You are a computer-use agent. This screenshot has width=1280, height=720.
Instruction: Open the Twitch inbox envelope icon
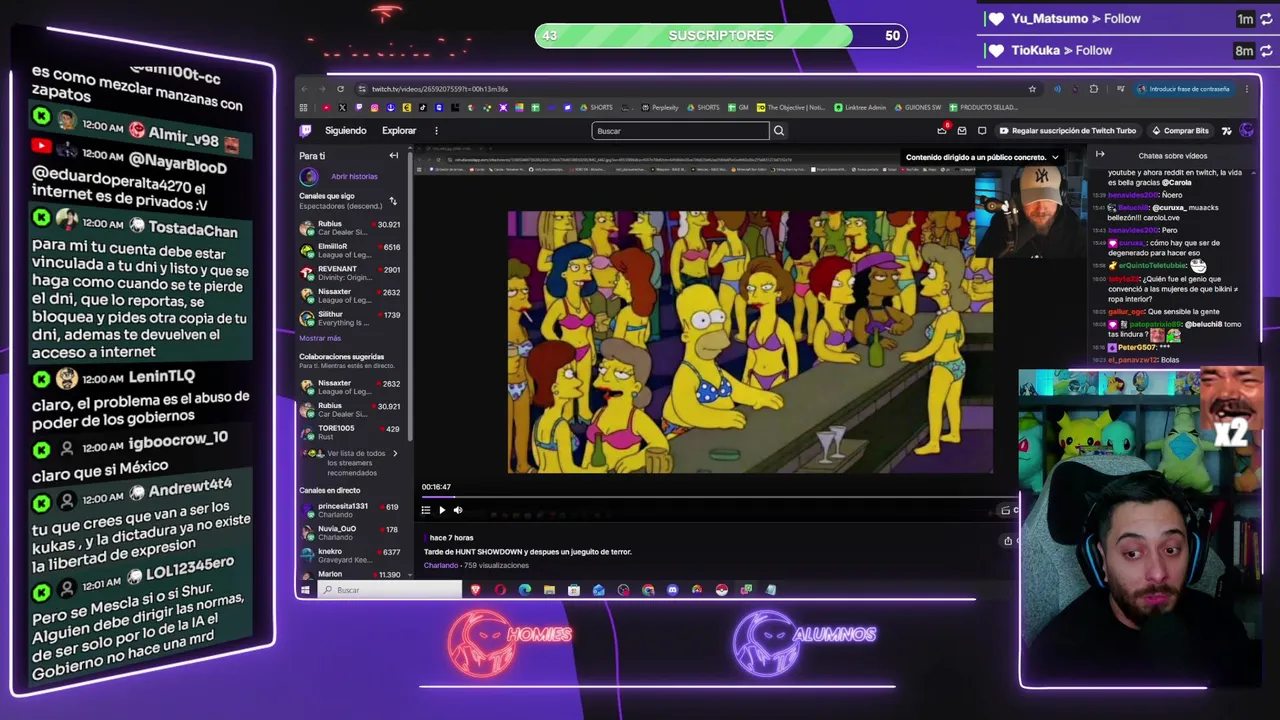click(x=962, y=130)
